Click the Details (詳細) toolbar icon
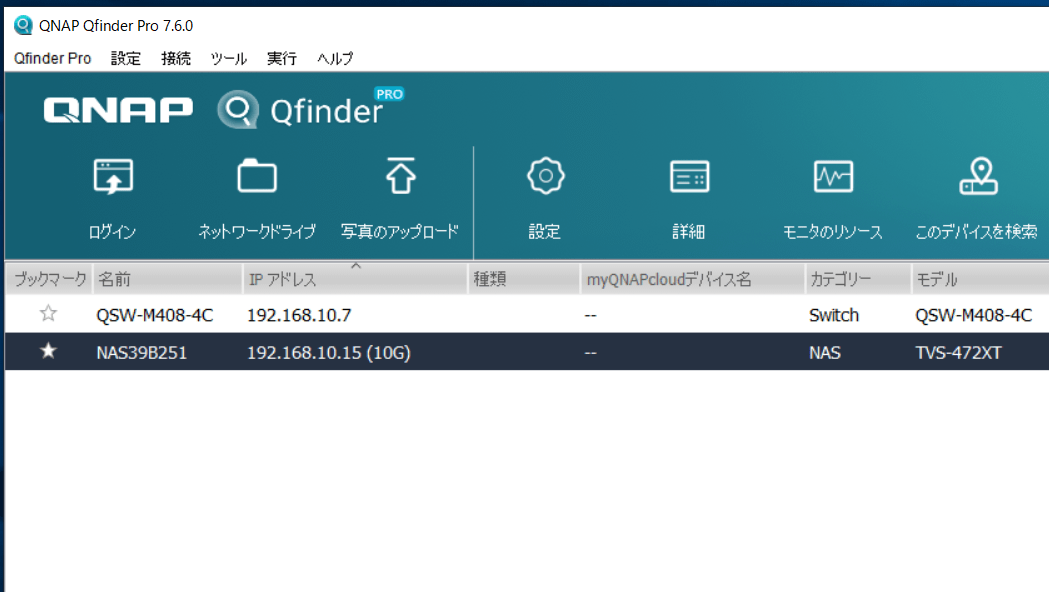 click(689, 177)
